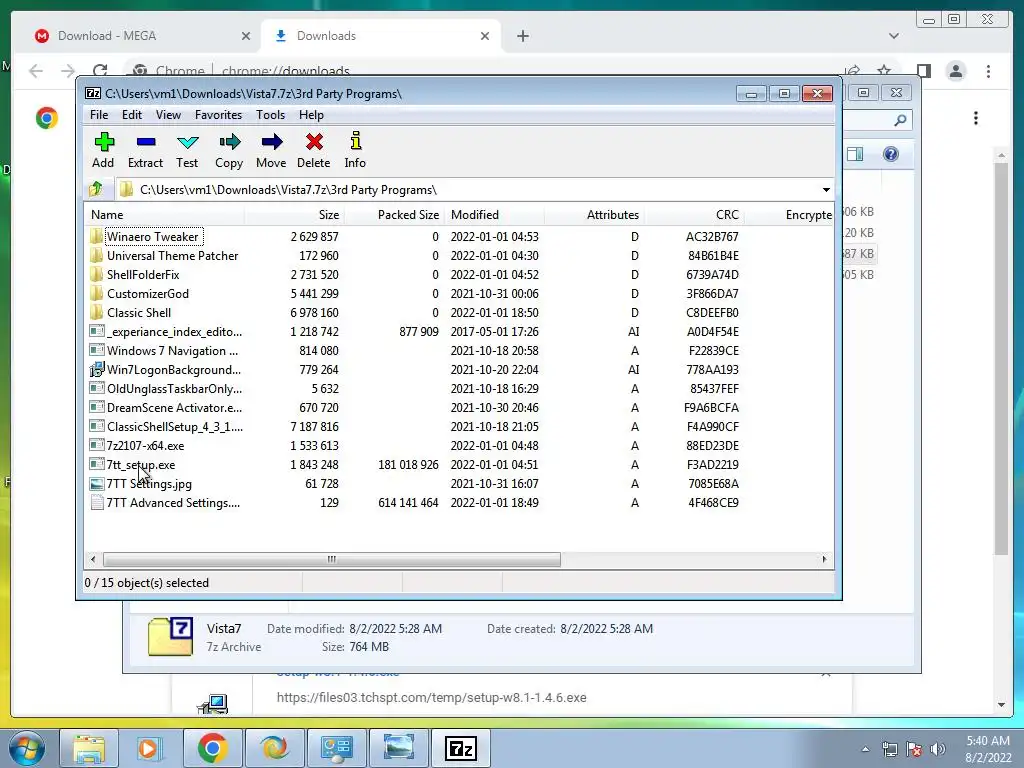Click the 7TT Advanced Settings file icon

coord(97,503)
